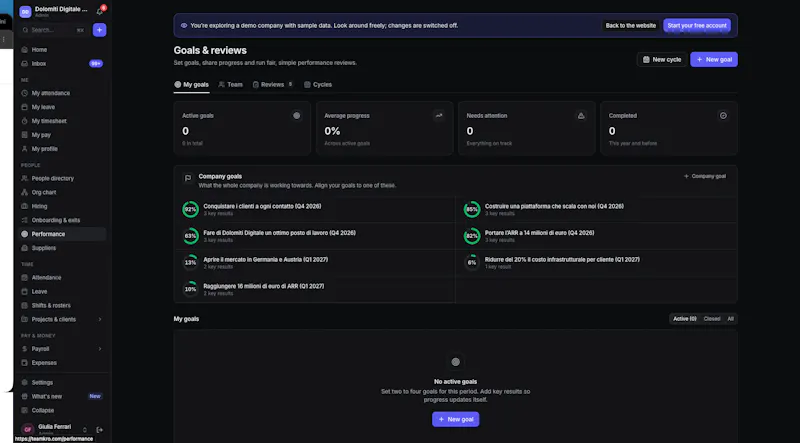Open goal Fare di Dolomiti Digitale un ottimo posto

(x=315, y=236)
